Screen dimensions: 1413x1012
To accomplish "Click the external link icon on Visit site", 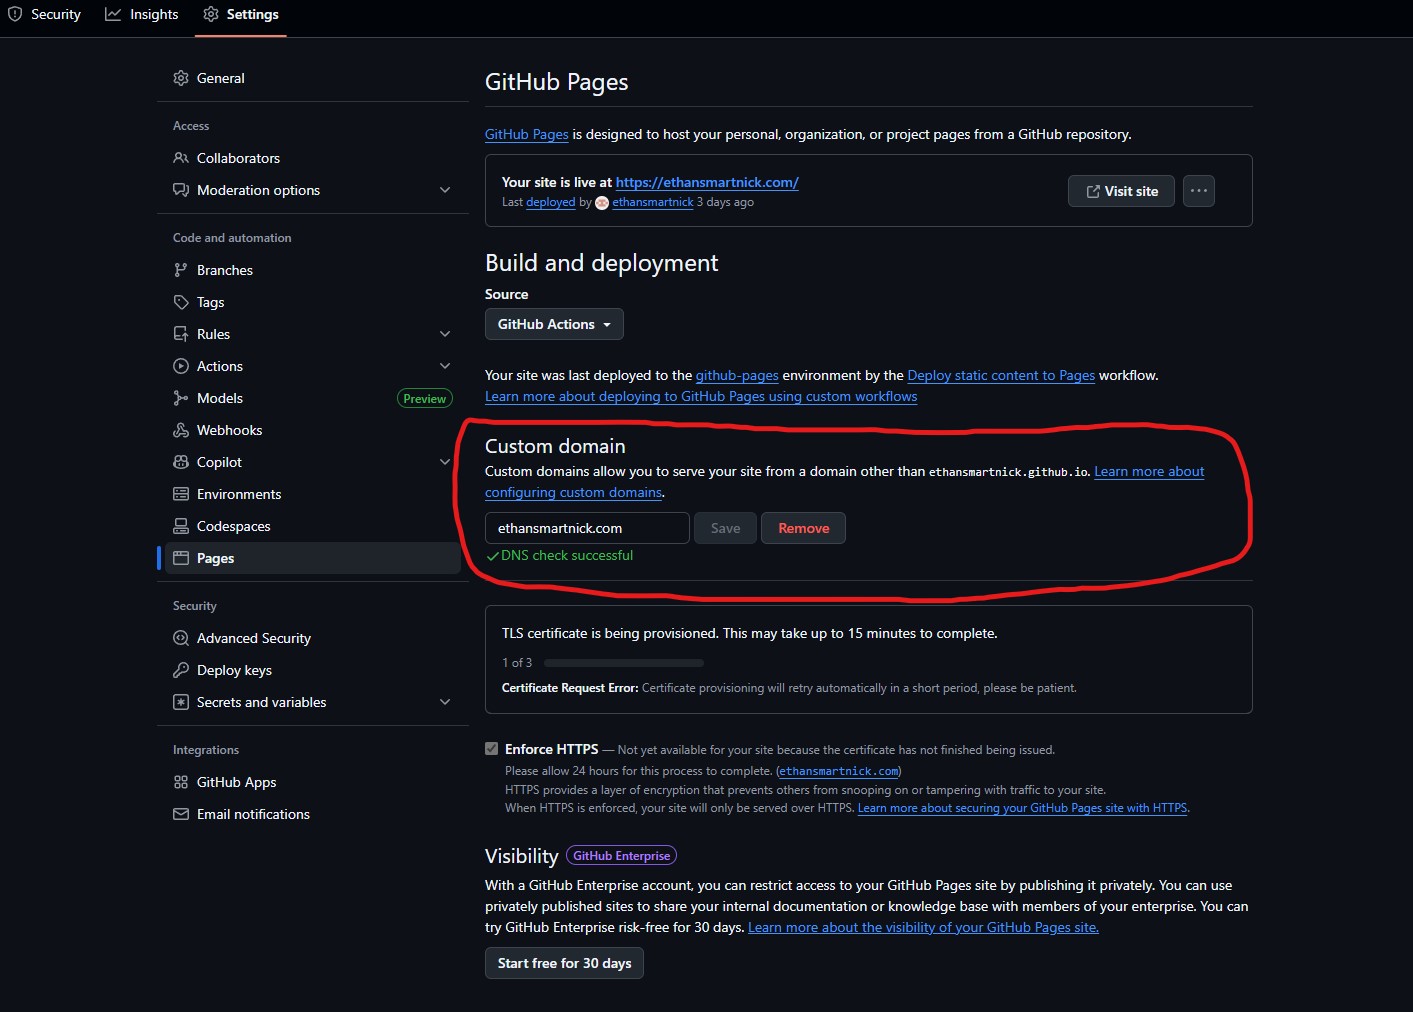I will click(x=1093, y=191).
